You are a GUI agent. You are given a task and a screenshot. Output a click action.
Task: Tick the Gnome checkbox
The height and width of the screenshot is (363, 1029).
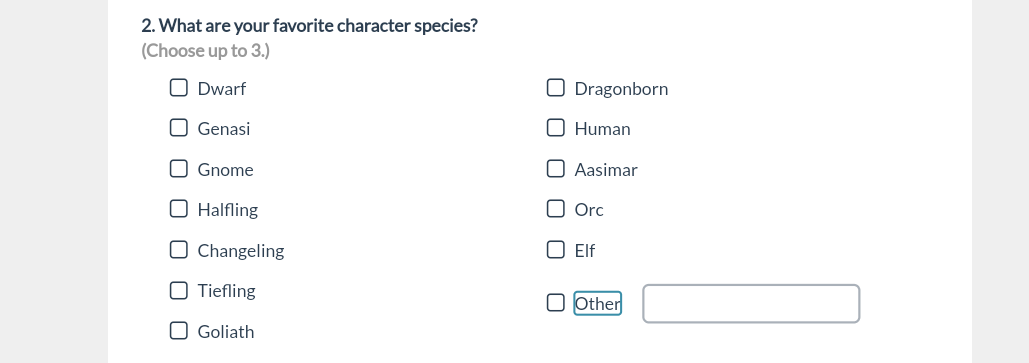click(178, 169)
